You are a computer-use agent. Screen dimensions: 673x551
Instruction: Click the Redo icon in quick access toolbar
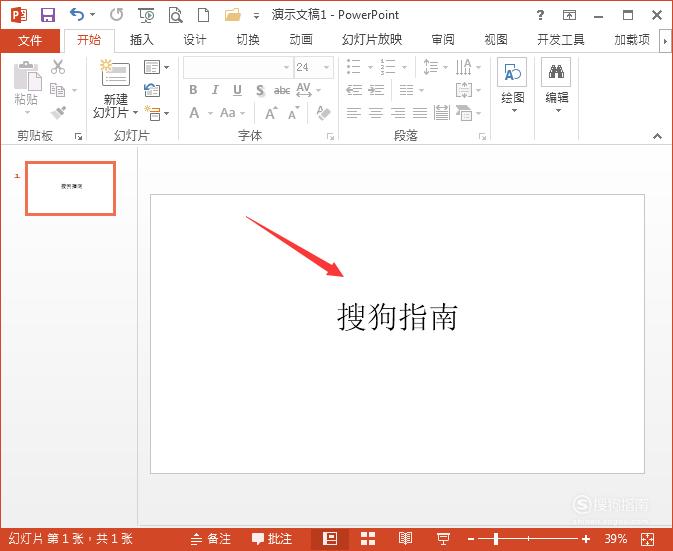tap(116, 15)
